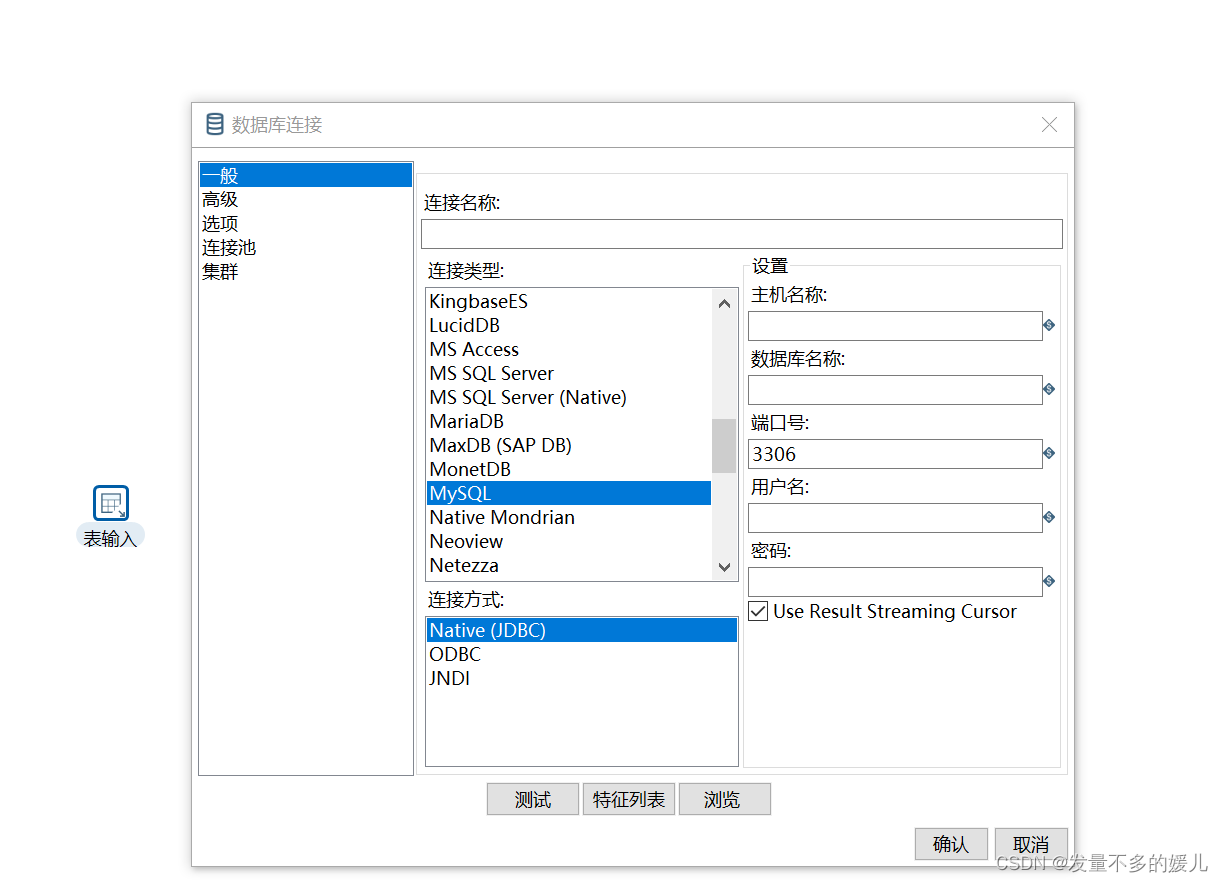Click the 浏览 button

pos(724,799)
